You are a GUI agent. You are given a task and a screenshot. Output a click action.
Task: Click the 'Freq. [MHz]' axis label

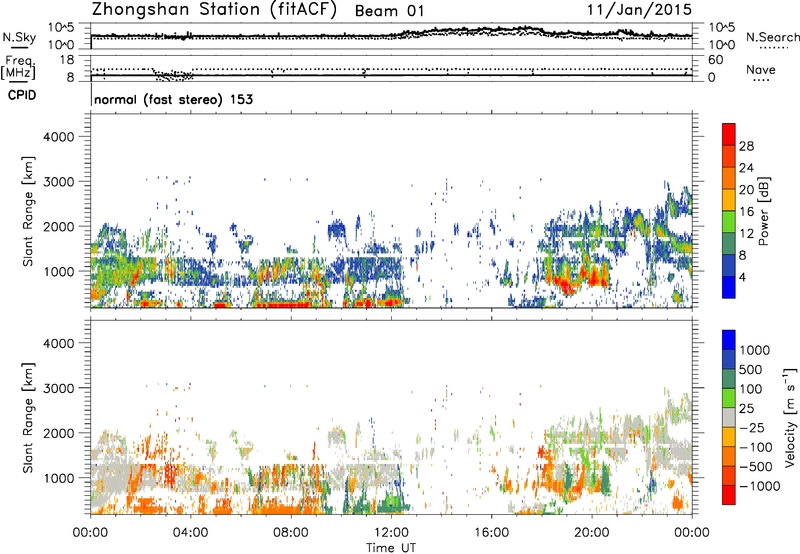pyautogui.click(x=19, y=67)
